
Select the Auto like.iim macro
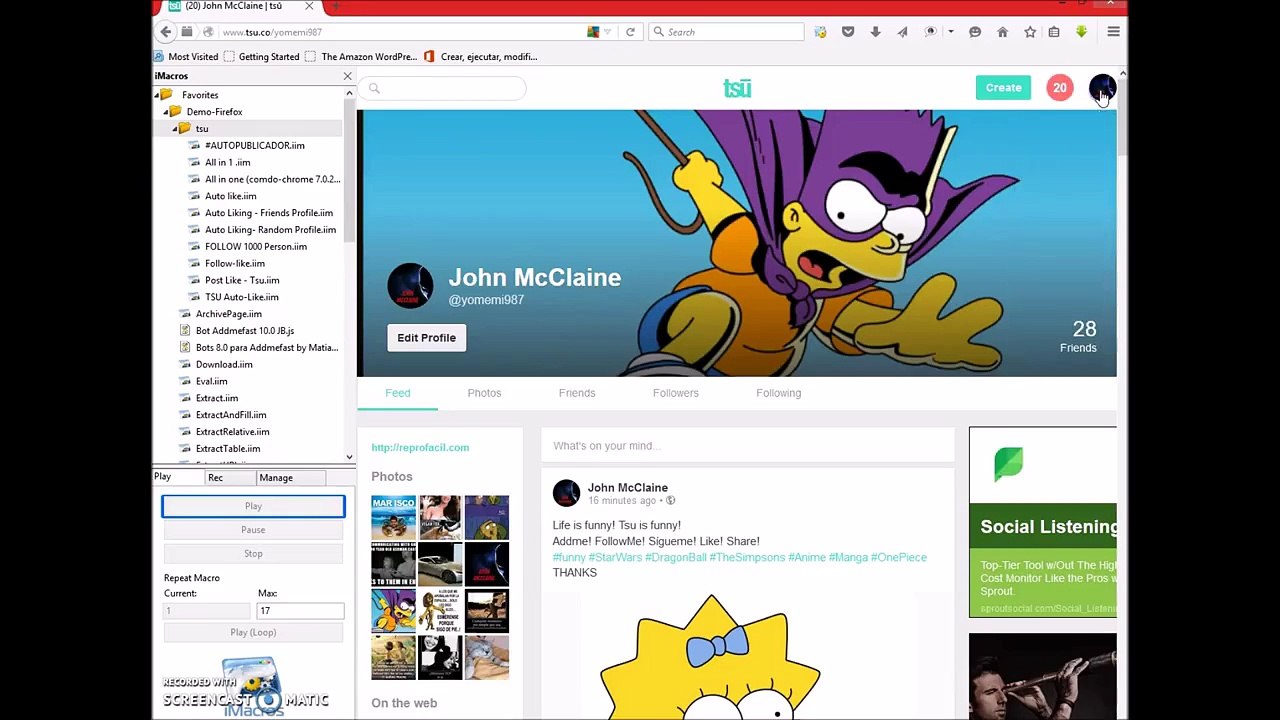tap(230, 196)
